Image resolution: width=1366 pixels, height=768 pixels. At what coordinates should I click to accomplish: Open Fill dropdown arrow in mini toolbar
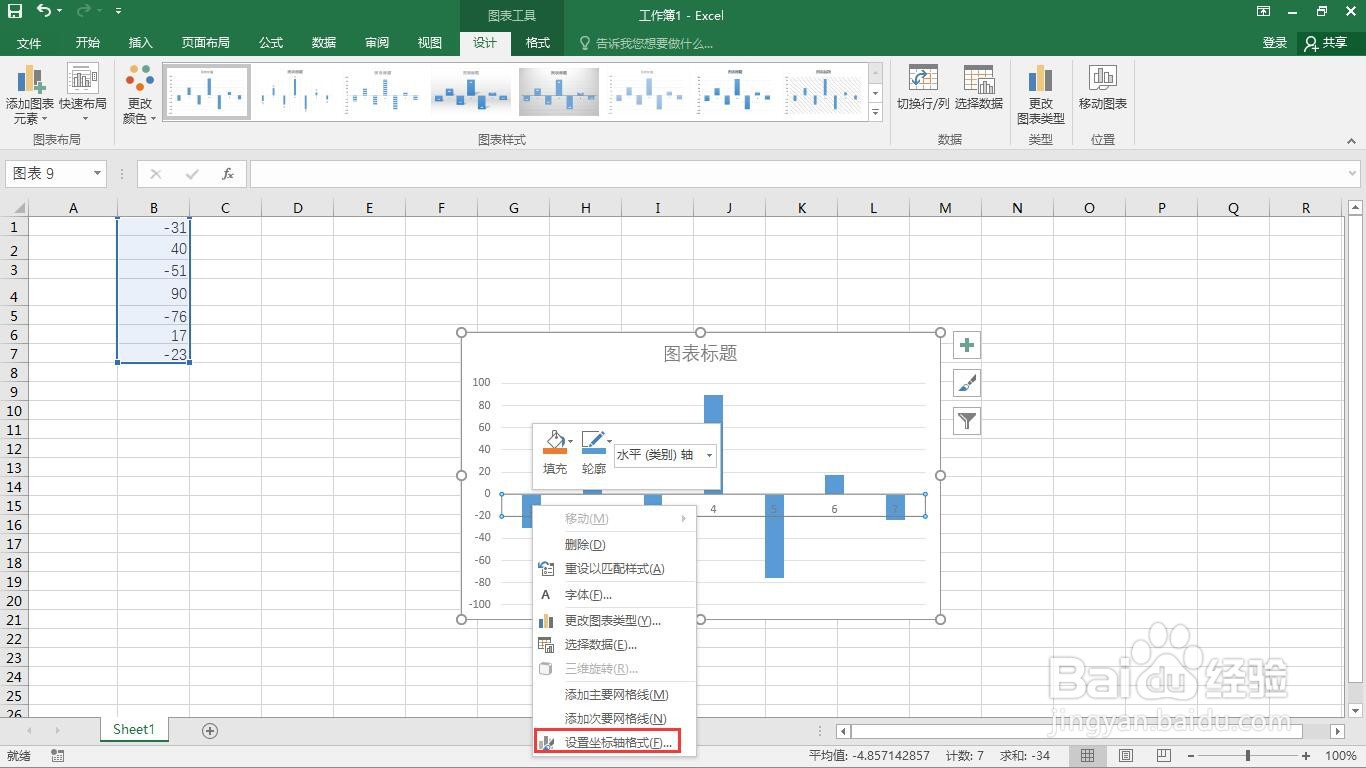click(570, 441)
